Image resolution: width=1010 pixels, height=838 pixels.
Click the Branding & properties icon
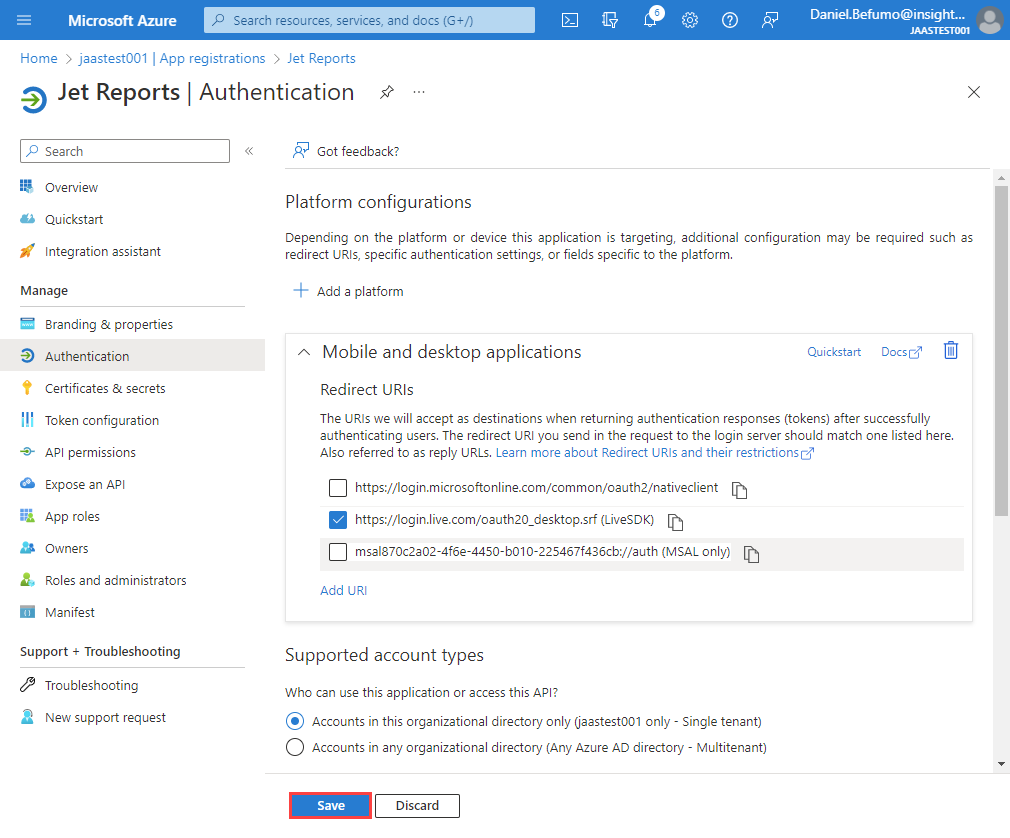coord(27,323)
